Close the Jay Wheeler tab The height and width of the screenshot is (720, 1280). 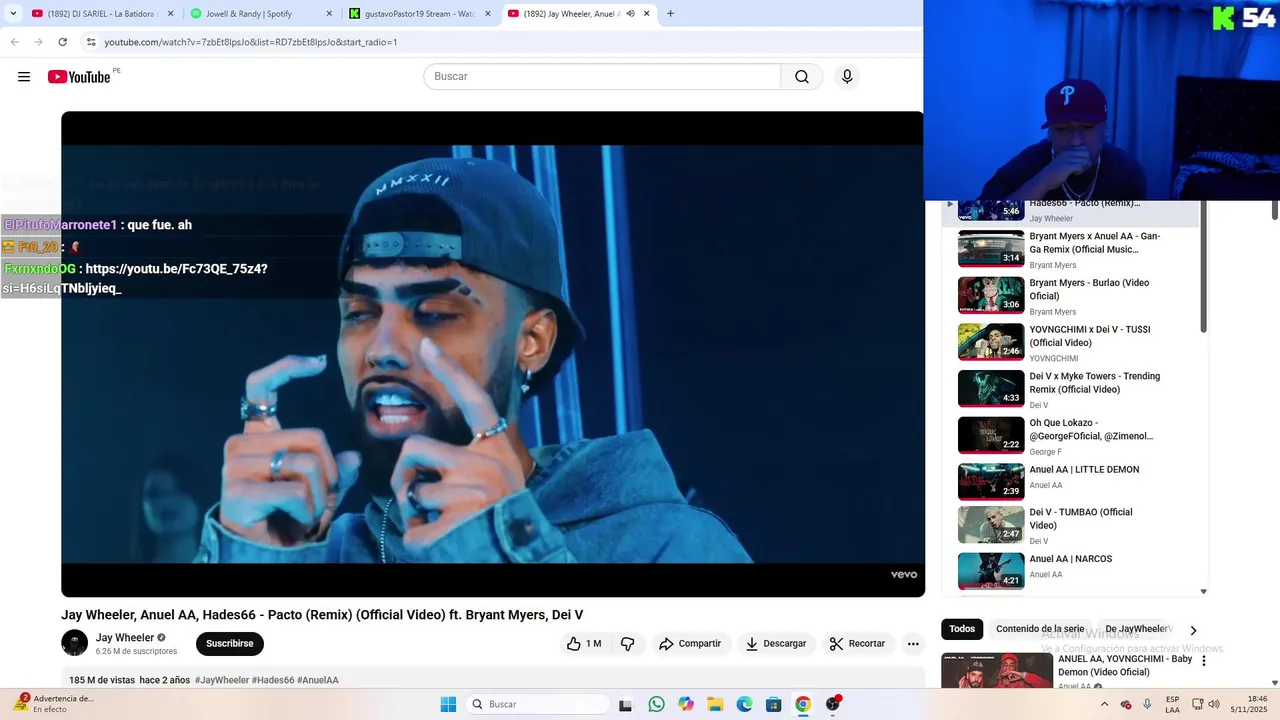click(647, 14)
